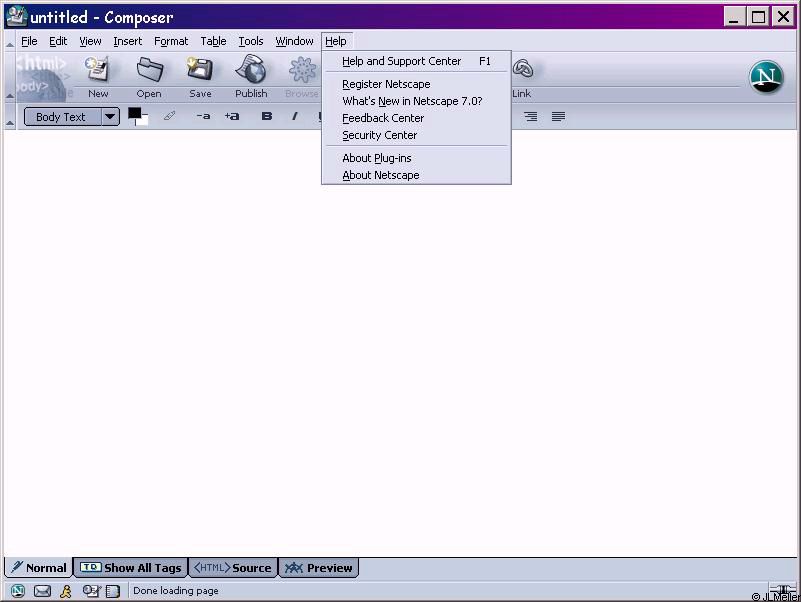Open the Tools menu

tap(251, 41)
